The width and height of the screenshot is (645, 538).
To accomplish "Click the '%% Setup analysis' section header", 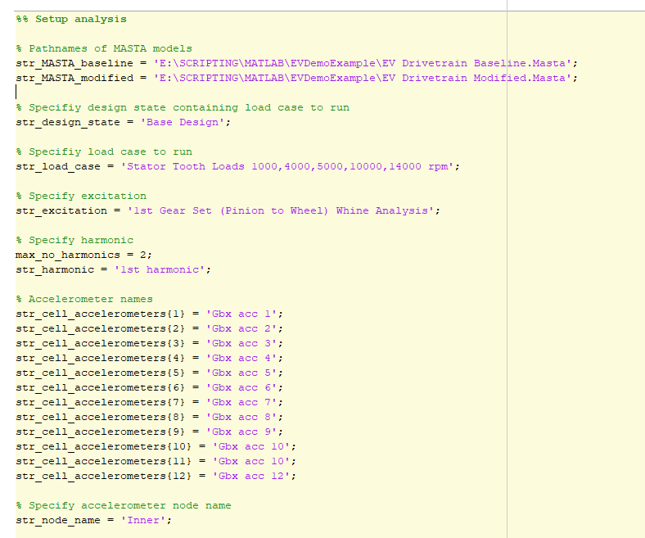I will (x=71, y=19).
